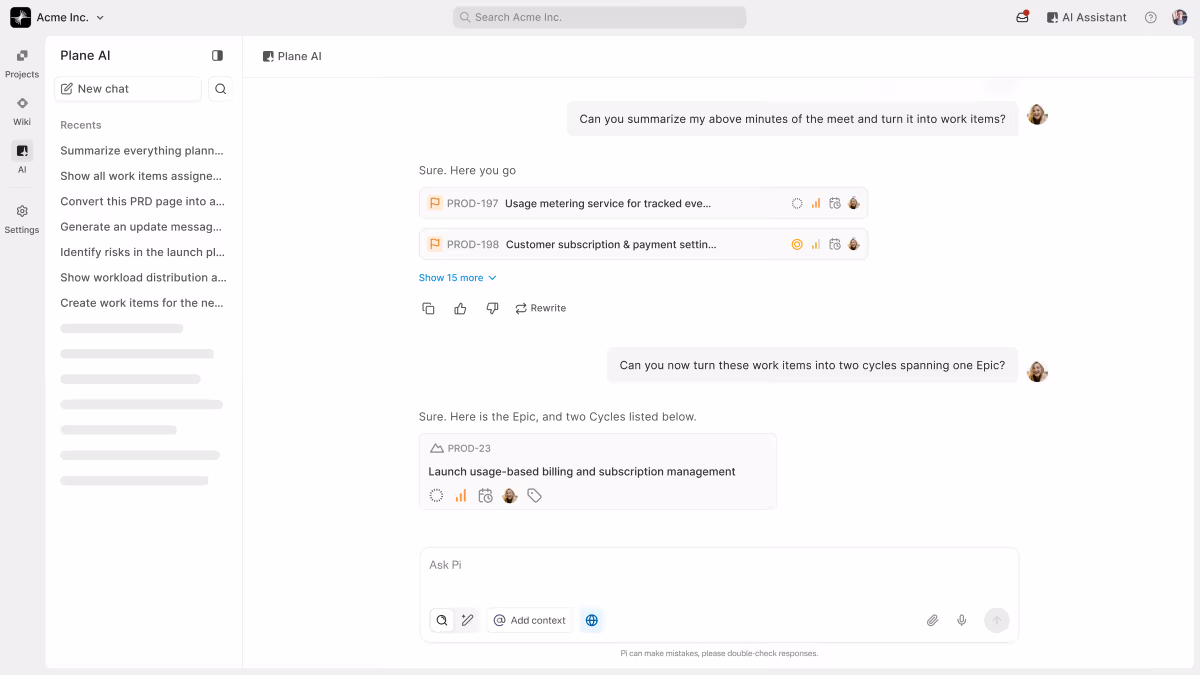The width and height of the screenshot is (1200, 675).
Task: Attach a file with the paperclip icon
Action: click(x=932, y=620)
